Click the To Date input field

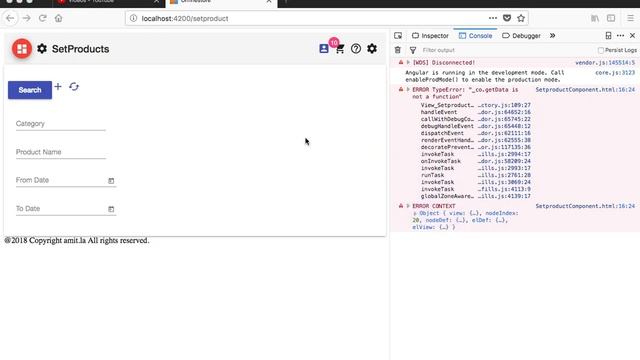(x=61, y=209)
